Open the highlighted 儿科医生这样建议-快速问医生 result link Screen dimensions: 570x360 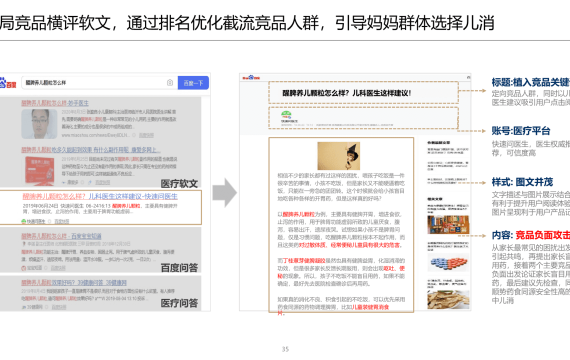[100, 196]
